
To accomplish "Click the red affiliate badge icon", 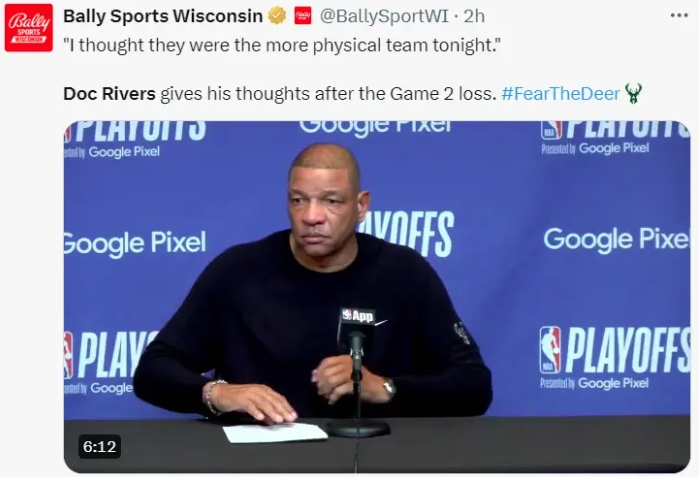I will point(302,16).
